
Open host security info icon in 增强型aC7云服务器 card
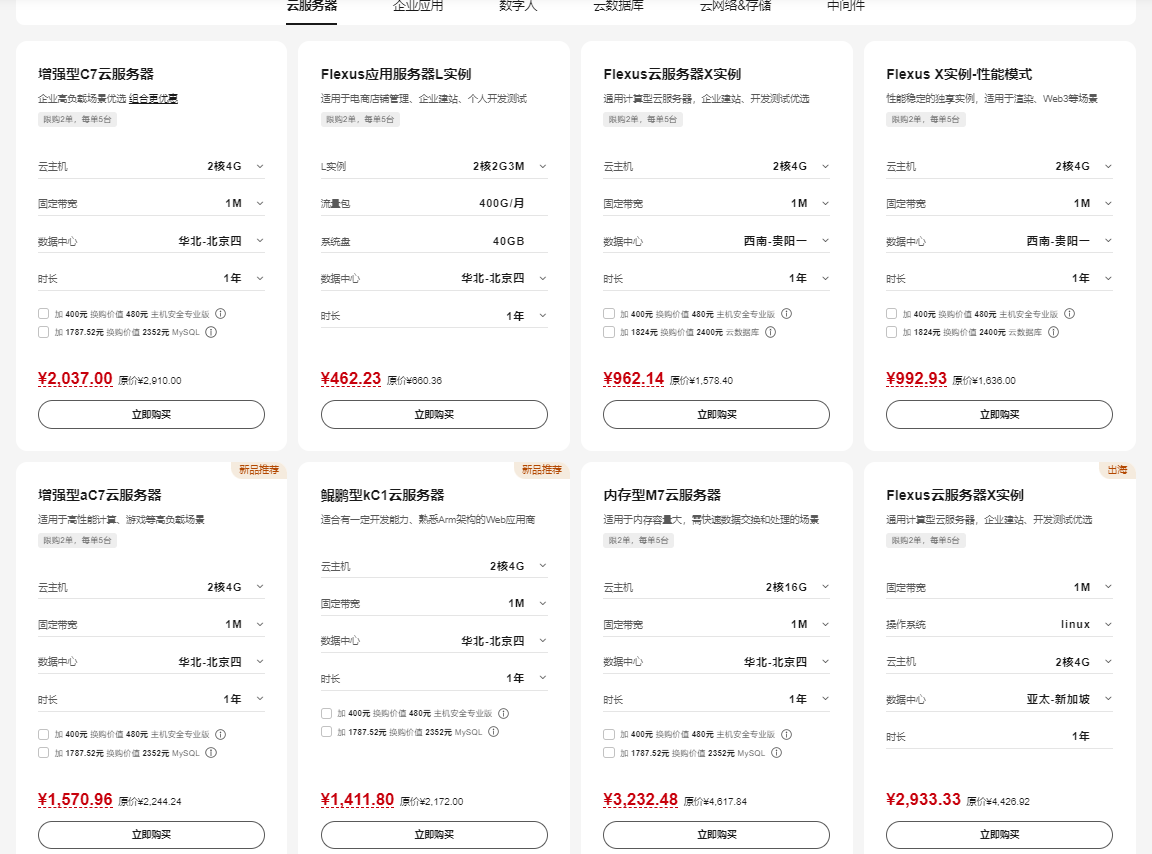tap(220, 734)
